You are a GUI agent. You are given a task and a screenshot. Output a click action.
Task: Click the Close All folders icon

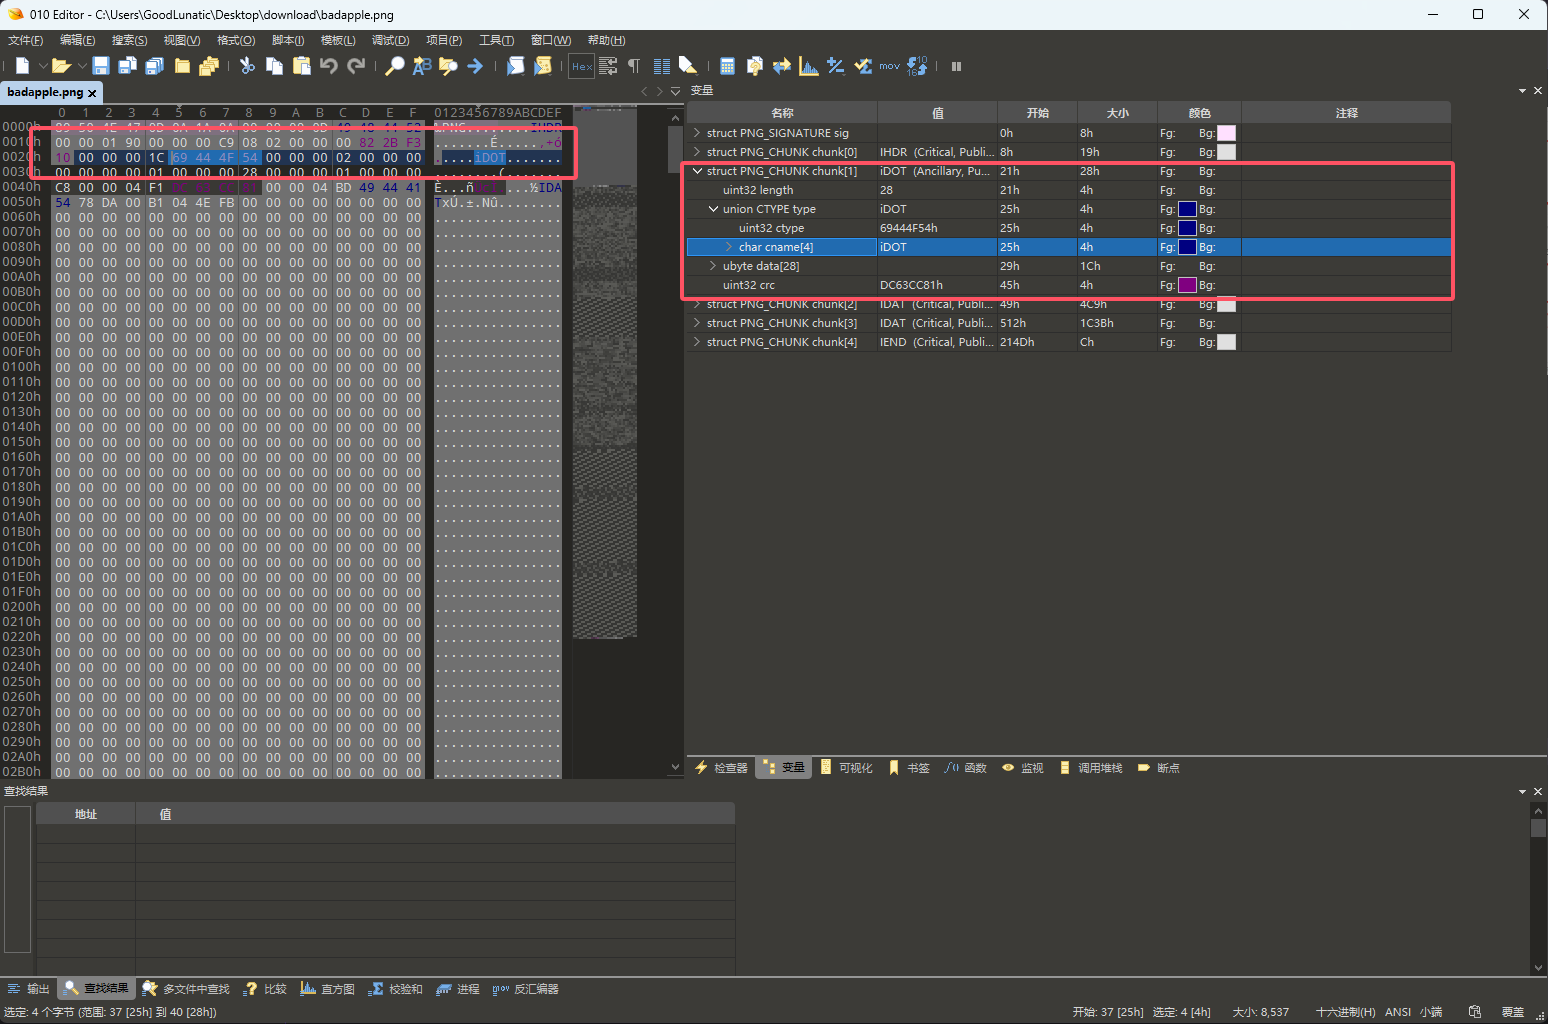click(x=208, y=66)
